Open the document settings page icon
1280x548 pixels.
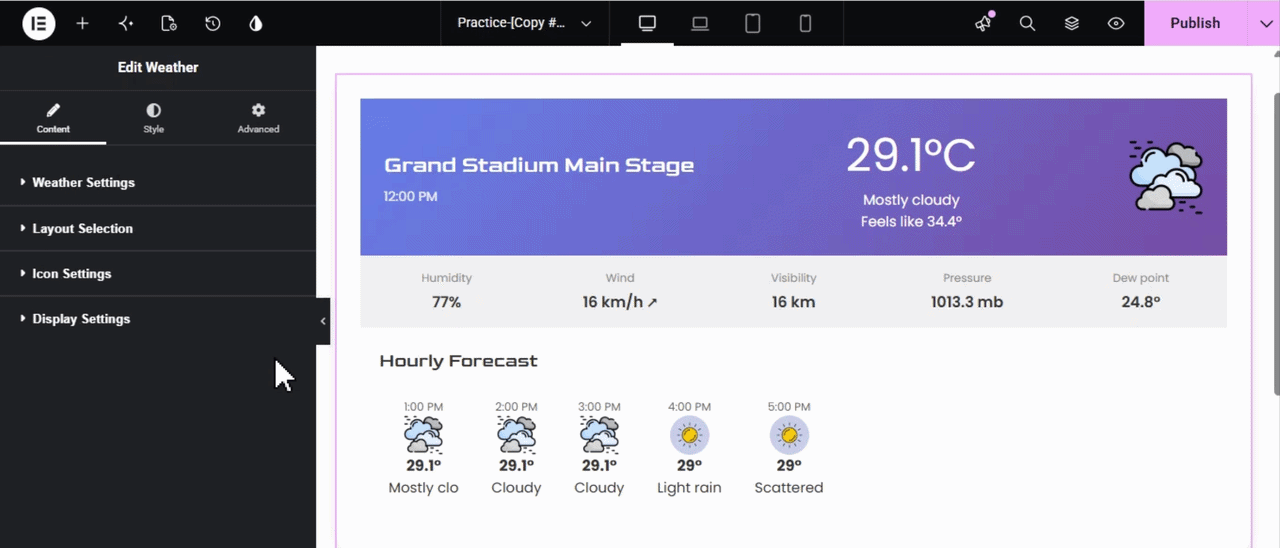(x=169, y=23)
